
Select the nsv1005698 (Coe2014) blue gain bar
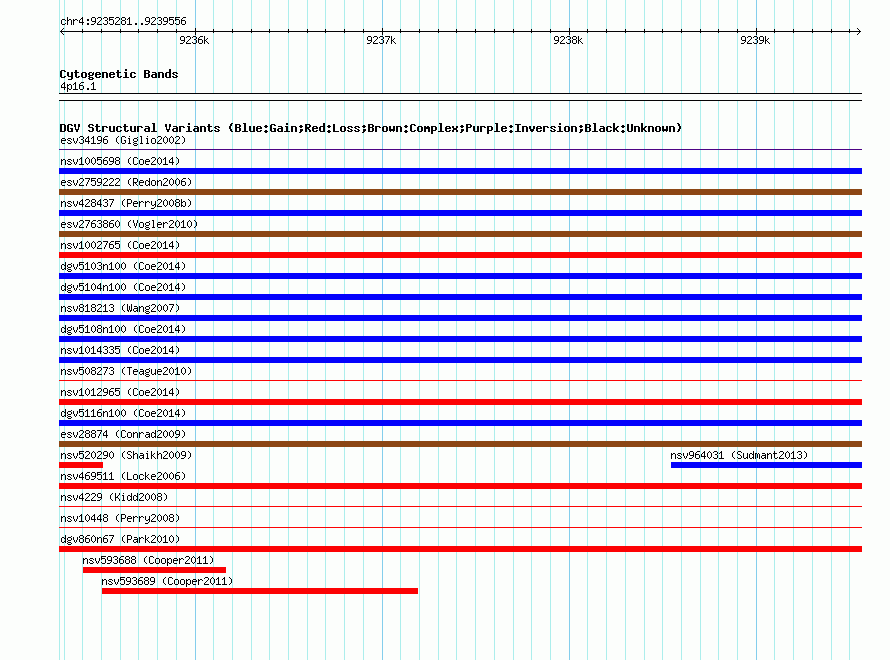point(460,171)
